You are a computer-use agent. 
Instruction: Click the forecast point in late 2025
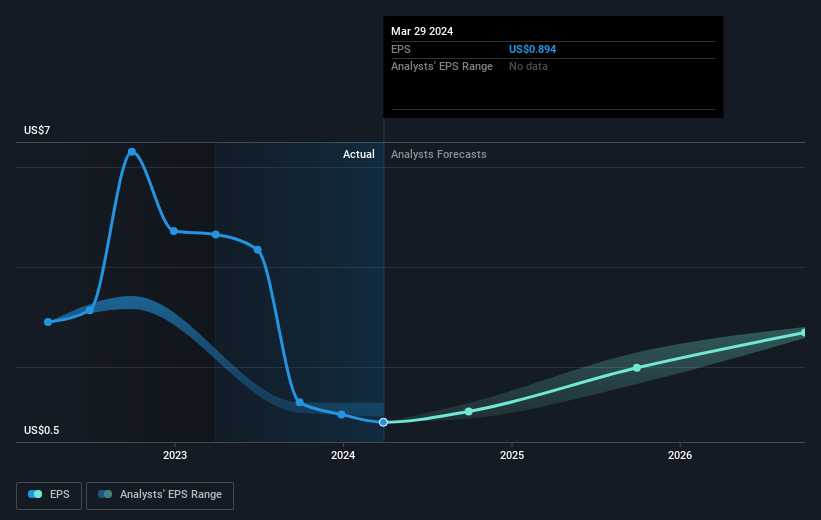point(637,368)
